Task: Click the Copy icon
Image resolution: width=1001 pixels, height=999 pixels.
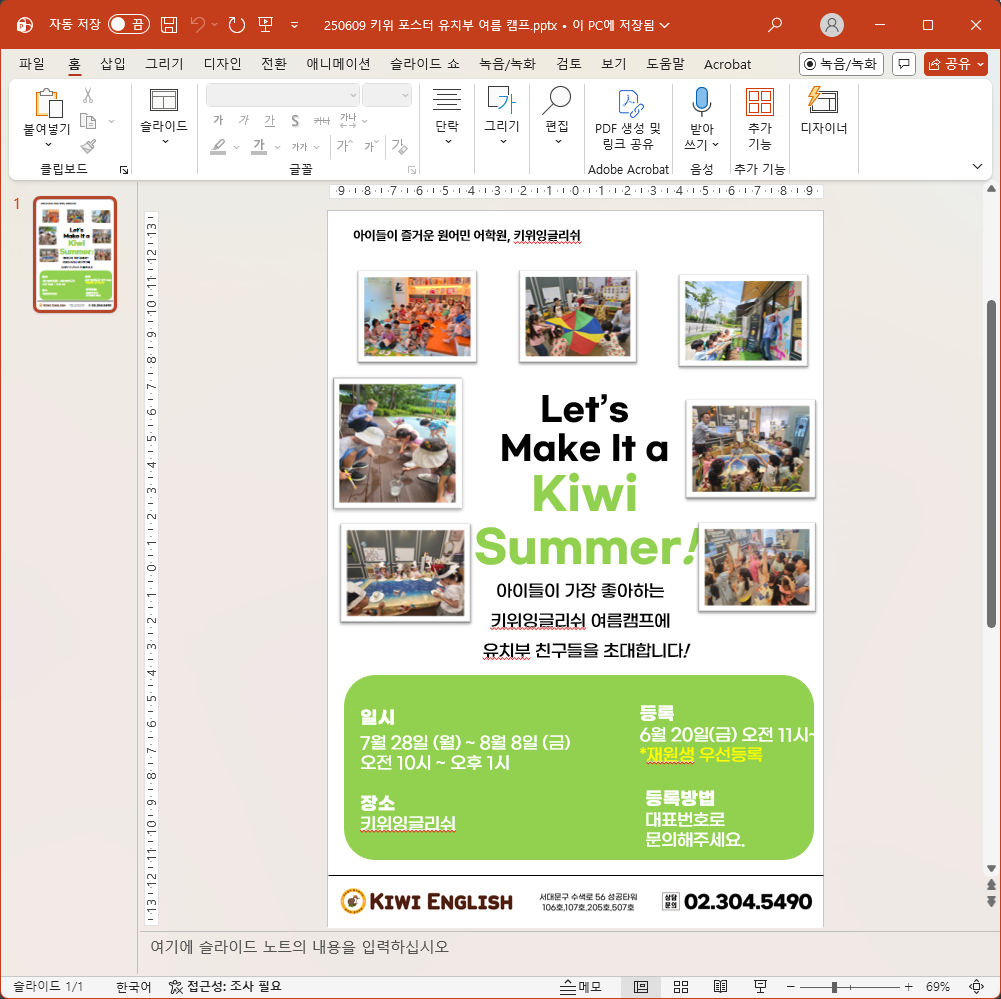Action: pos(88,121)
